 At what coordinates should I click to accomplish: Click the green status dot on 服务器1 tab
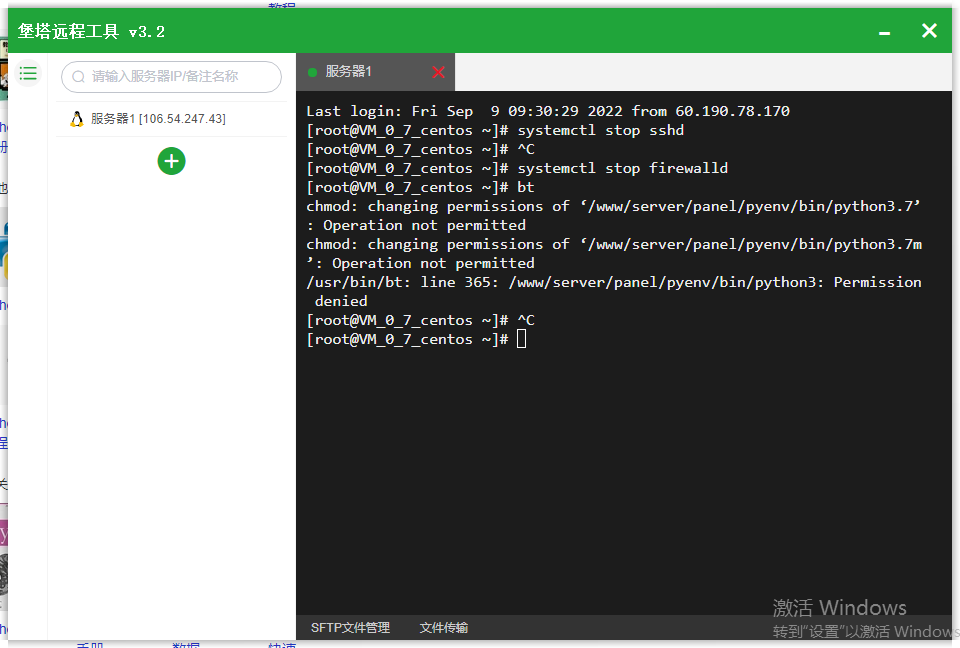click(x=312, y=72)
